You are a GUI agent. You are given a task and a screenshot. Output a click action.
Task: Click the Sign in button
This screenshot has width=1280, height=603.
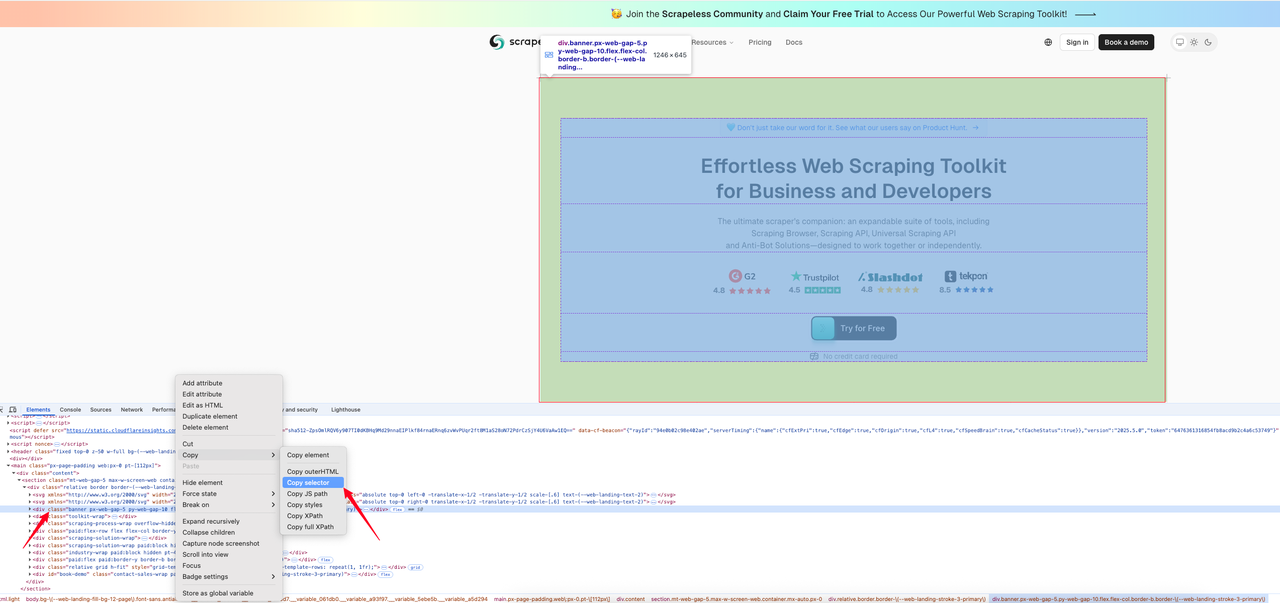tap(1077, 42)
